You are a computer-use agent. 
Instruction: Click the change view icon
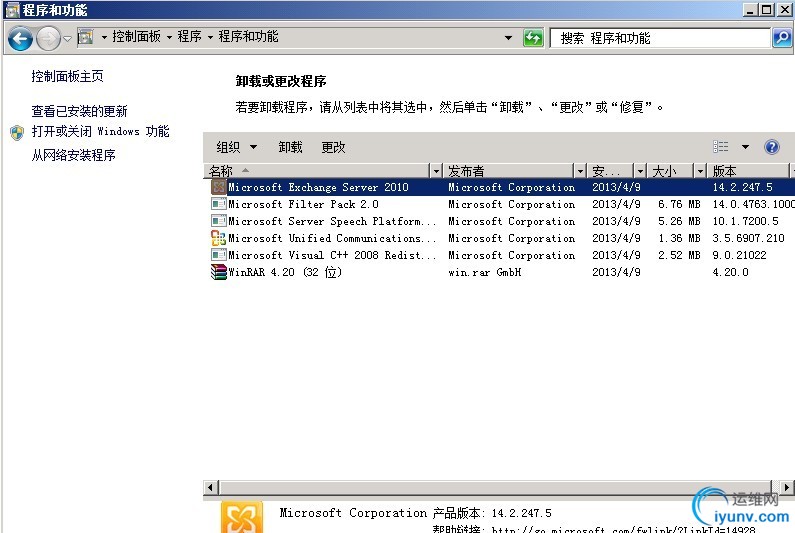click(720, 147)
